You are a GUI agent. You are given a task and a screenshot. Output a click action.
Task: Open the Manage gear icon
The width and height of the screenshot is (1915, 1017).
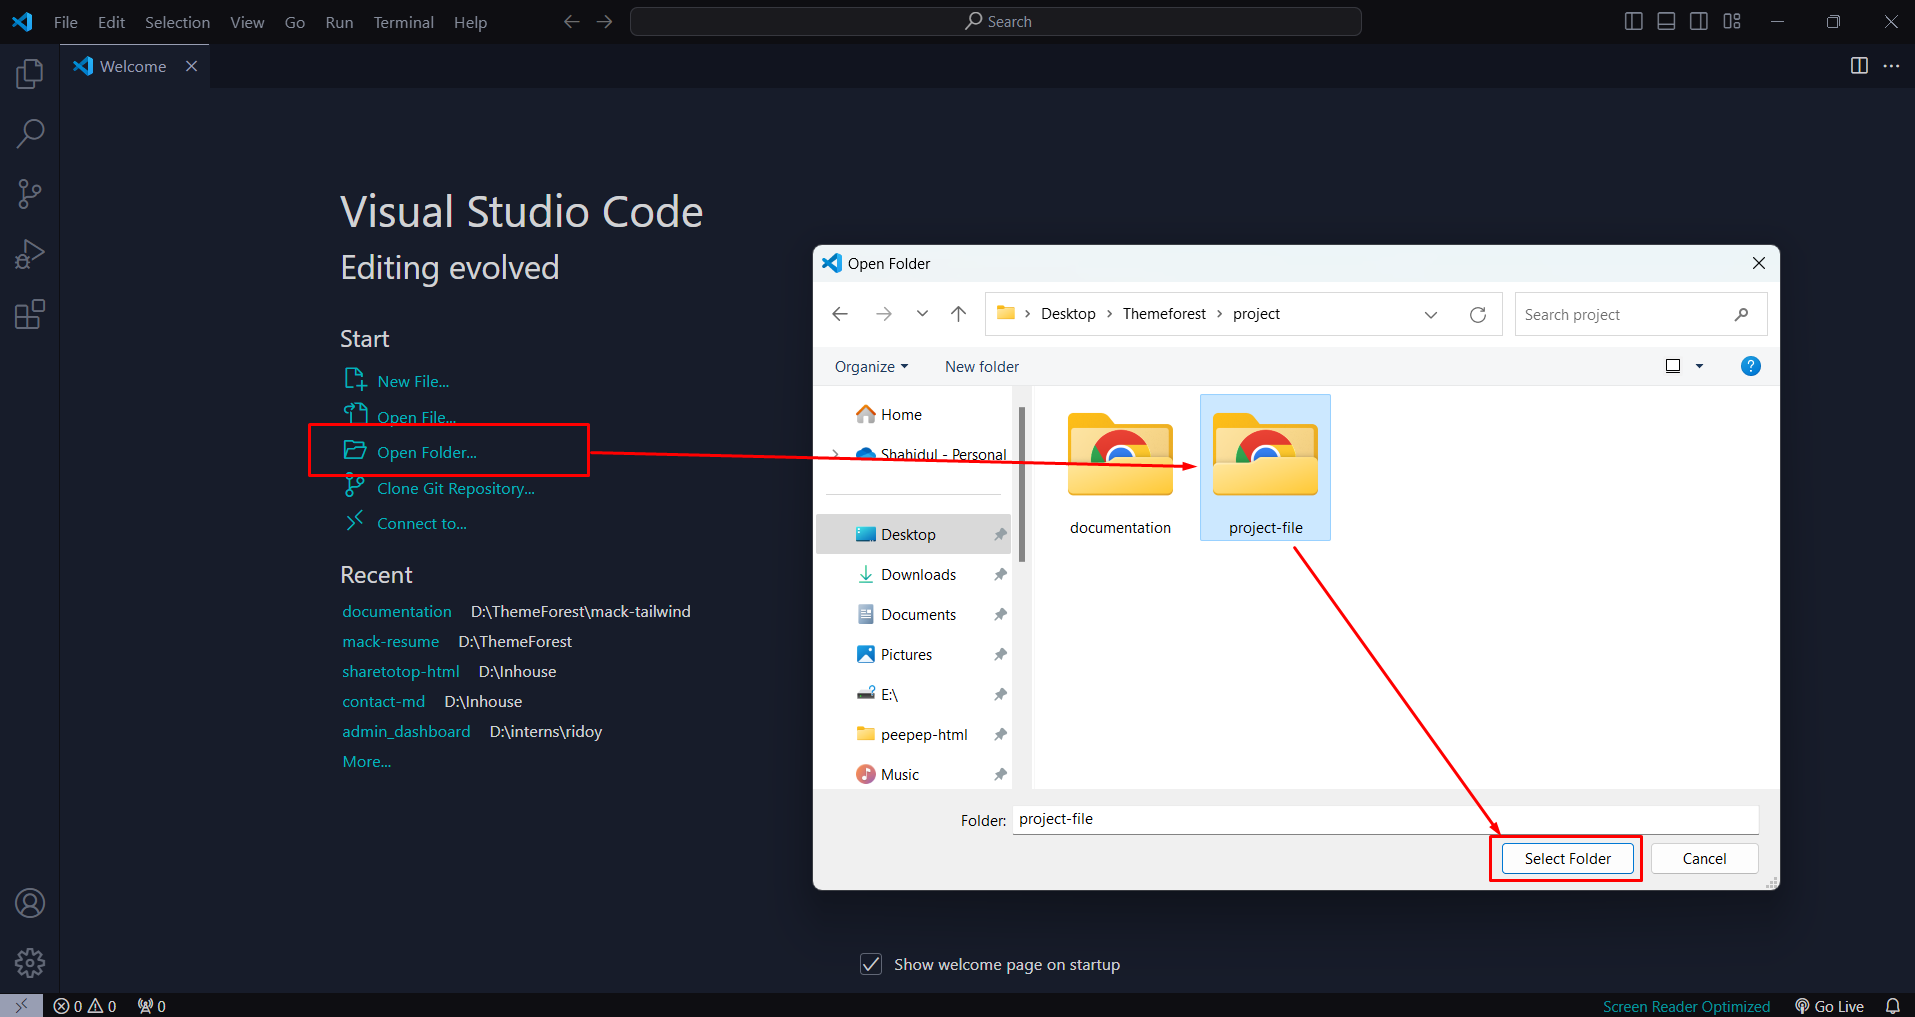click(30, 963)
